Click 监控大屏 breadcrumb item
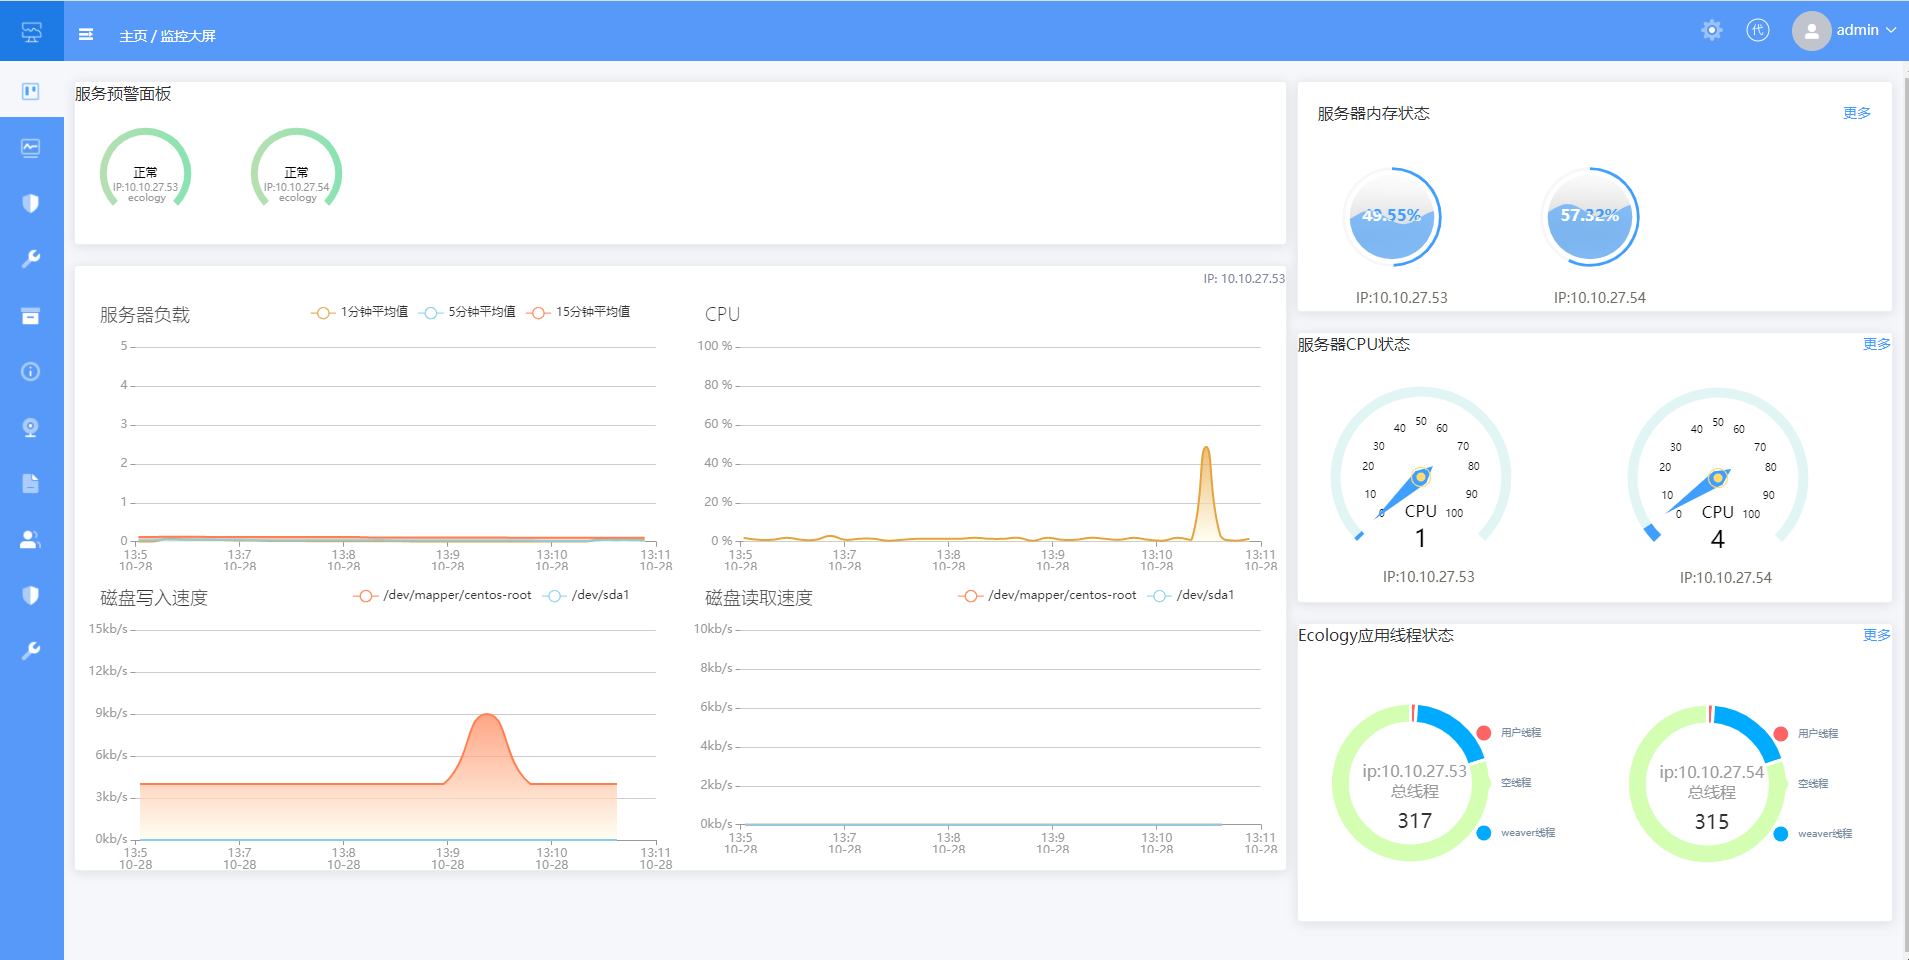This screenshot has height=960, width=1909. point(188,36)
